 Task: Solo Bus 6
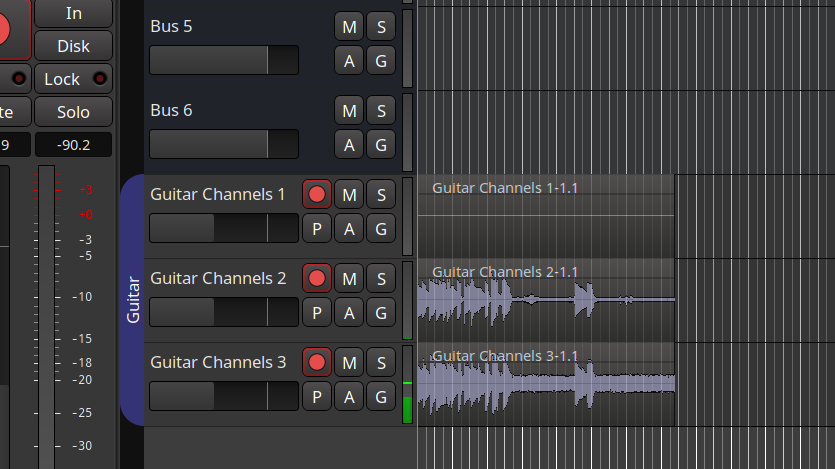tap(380, 110)
